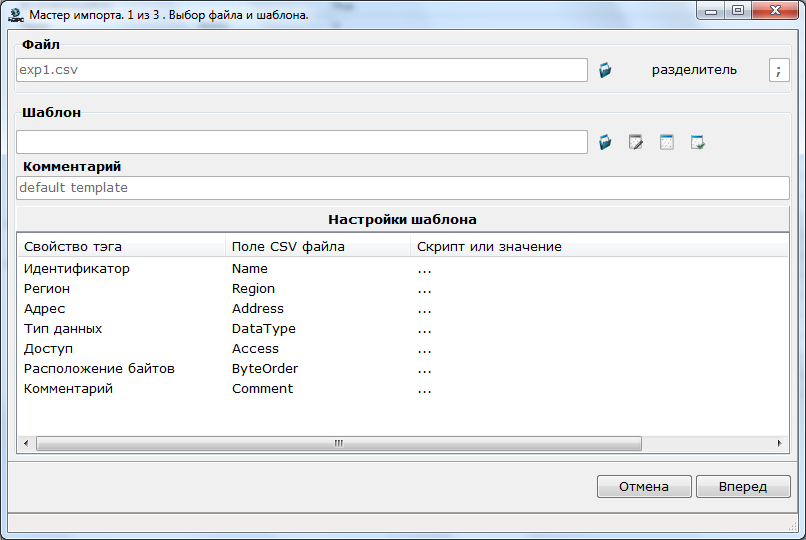The height and width of the screenshot is (540, 806).
Task: Select the Доступ row
Action: click(x=403, y=349)
